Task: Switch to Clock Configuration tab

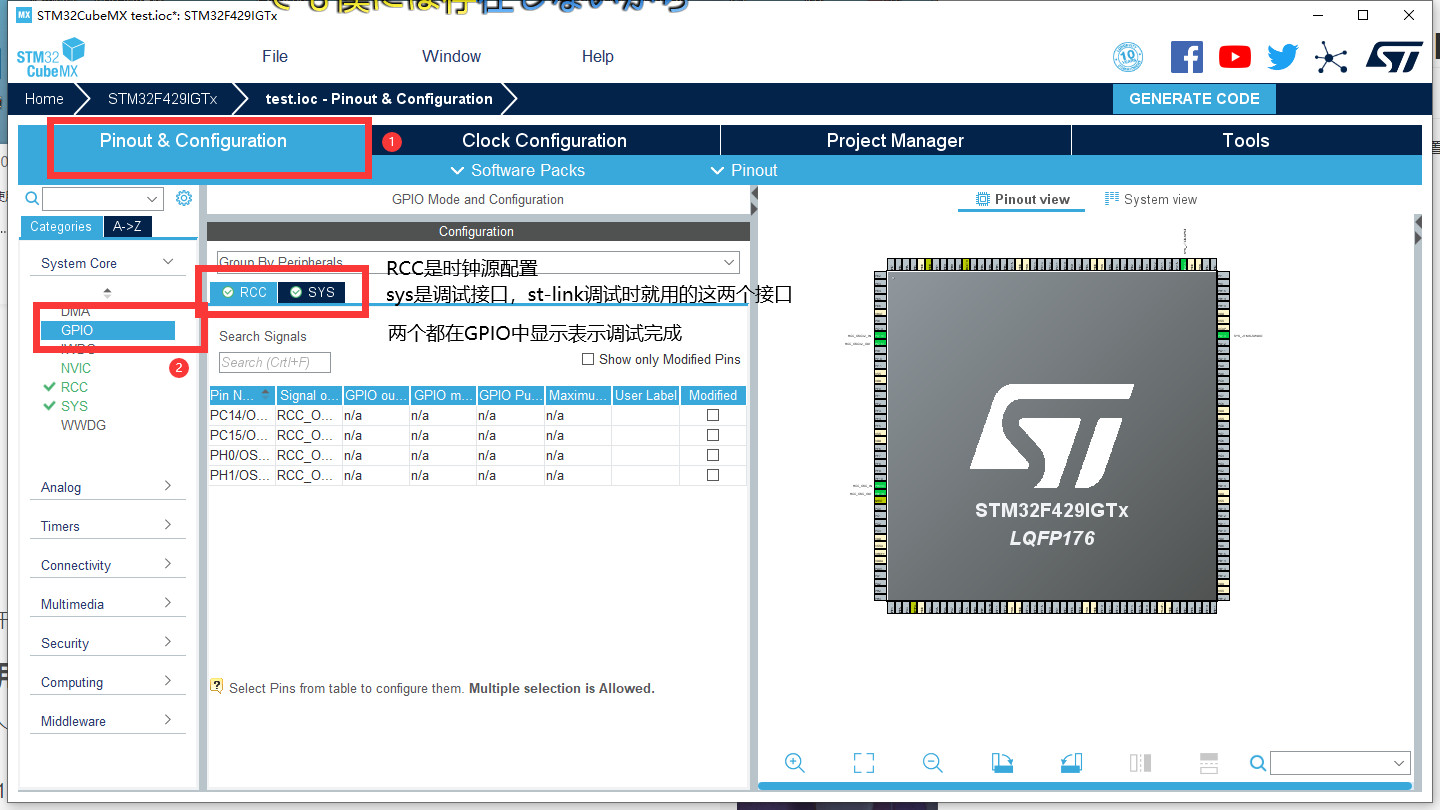Action: [544, 140]
